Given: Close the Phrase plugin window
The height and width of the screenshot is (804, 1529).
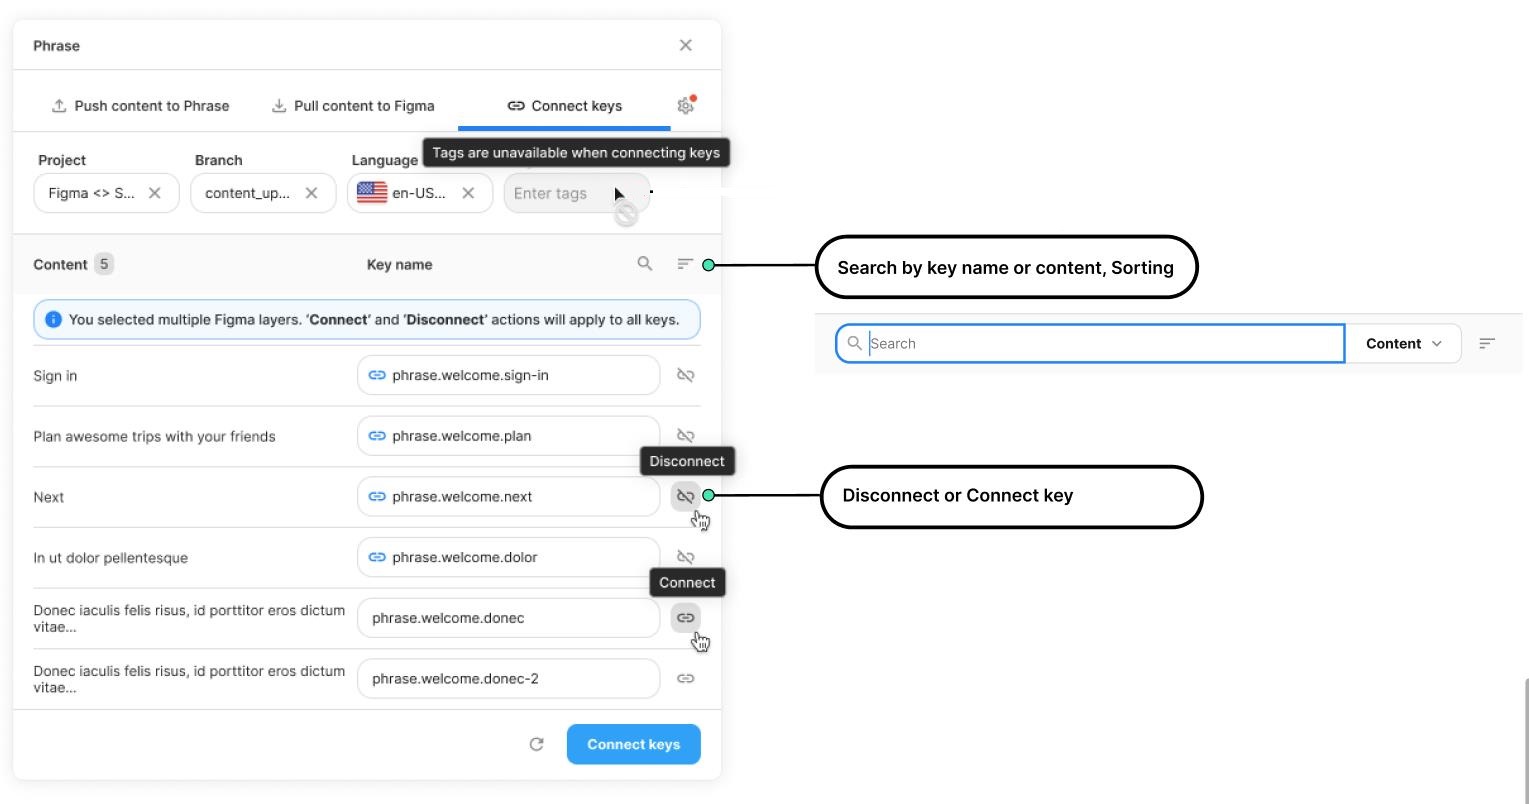Looking at the screenshot, I should [685, 45].
